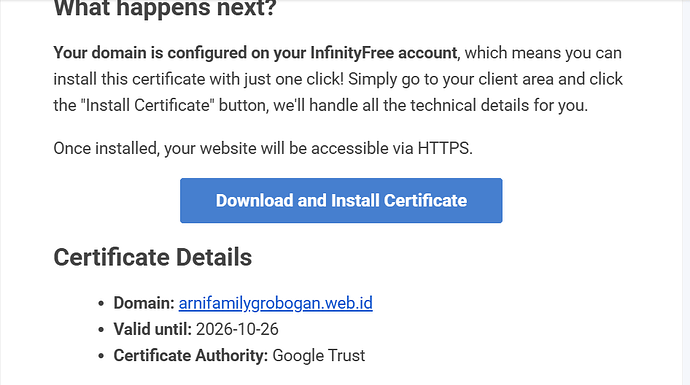This screenshot has width=690, height=385.
Task: Click the expiry date 2026-10-26
Action: click(x=237, y=329)
